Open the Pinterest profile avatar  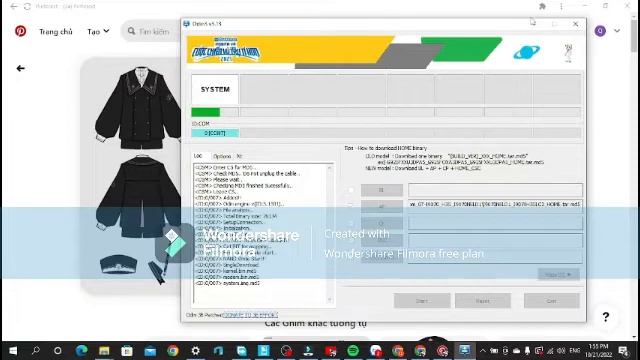coord(600,31)
